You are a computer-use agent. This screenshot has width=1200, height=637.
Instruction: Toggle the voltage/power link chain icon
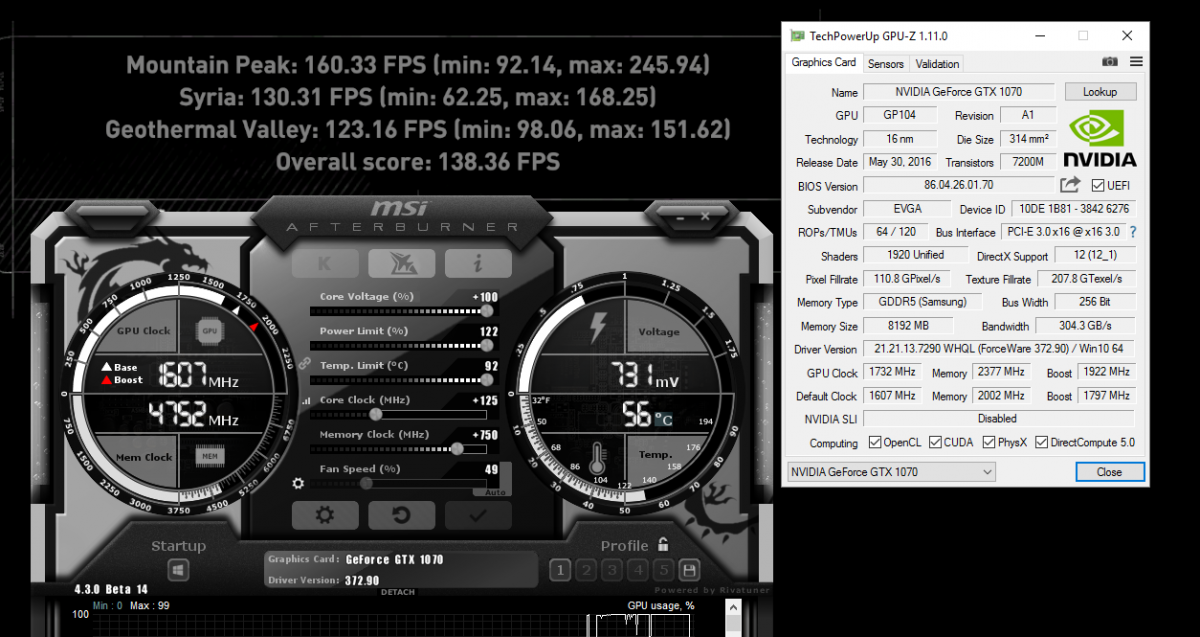[304, 365]
